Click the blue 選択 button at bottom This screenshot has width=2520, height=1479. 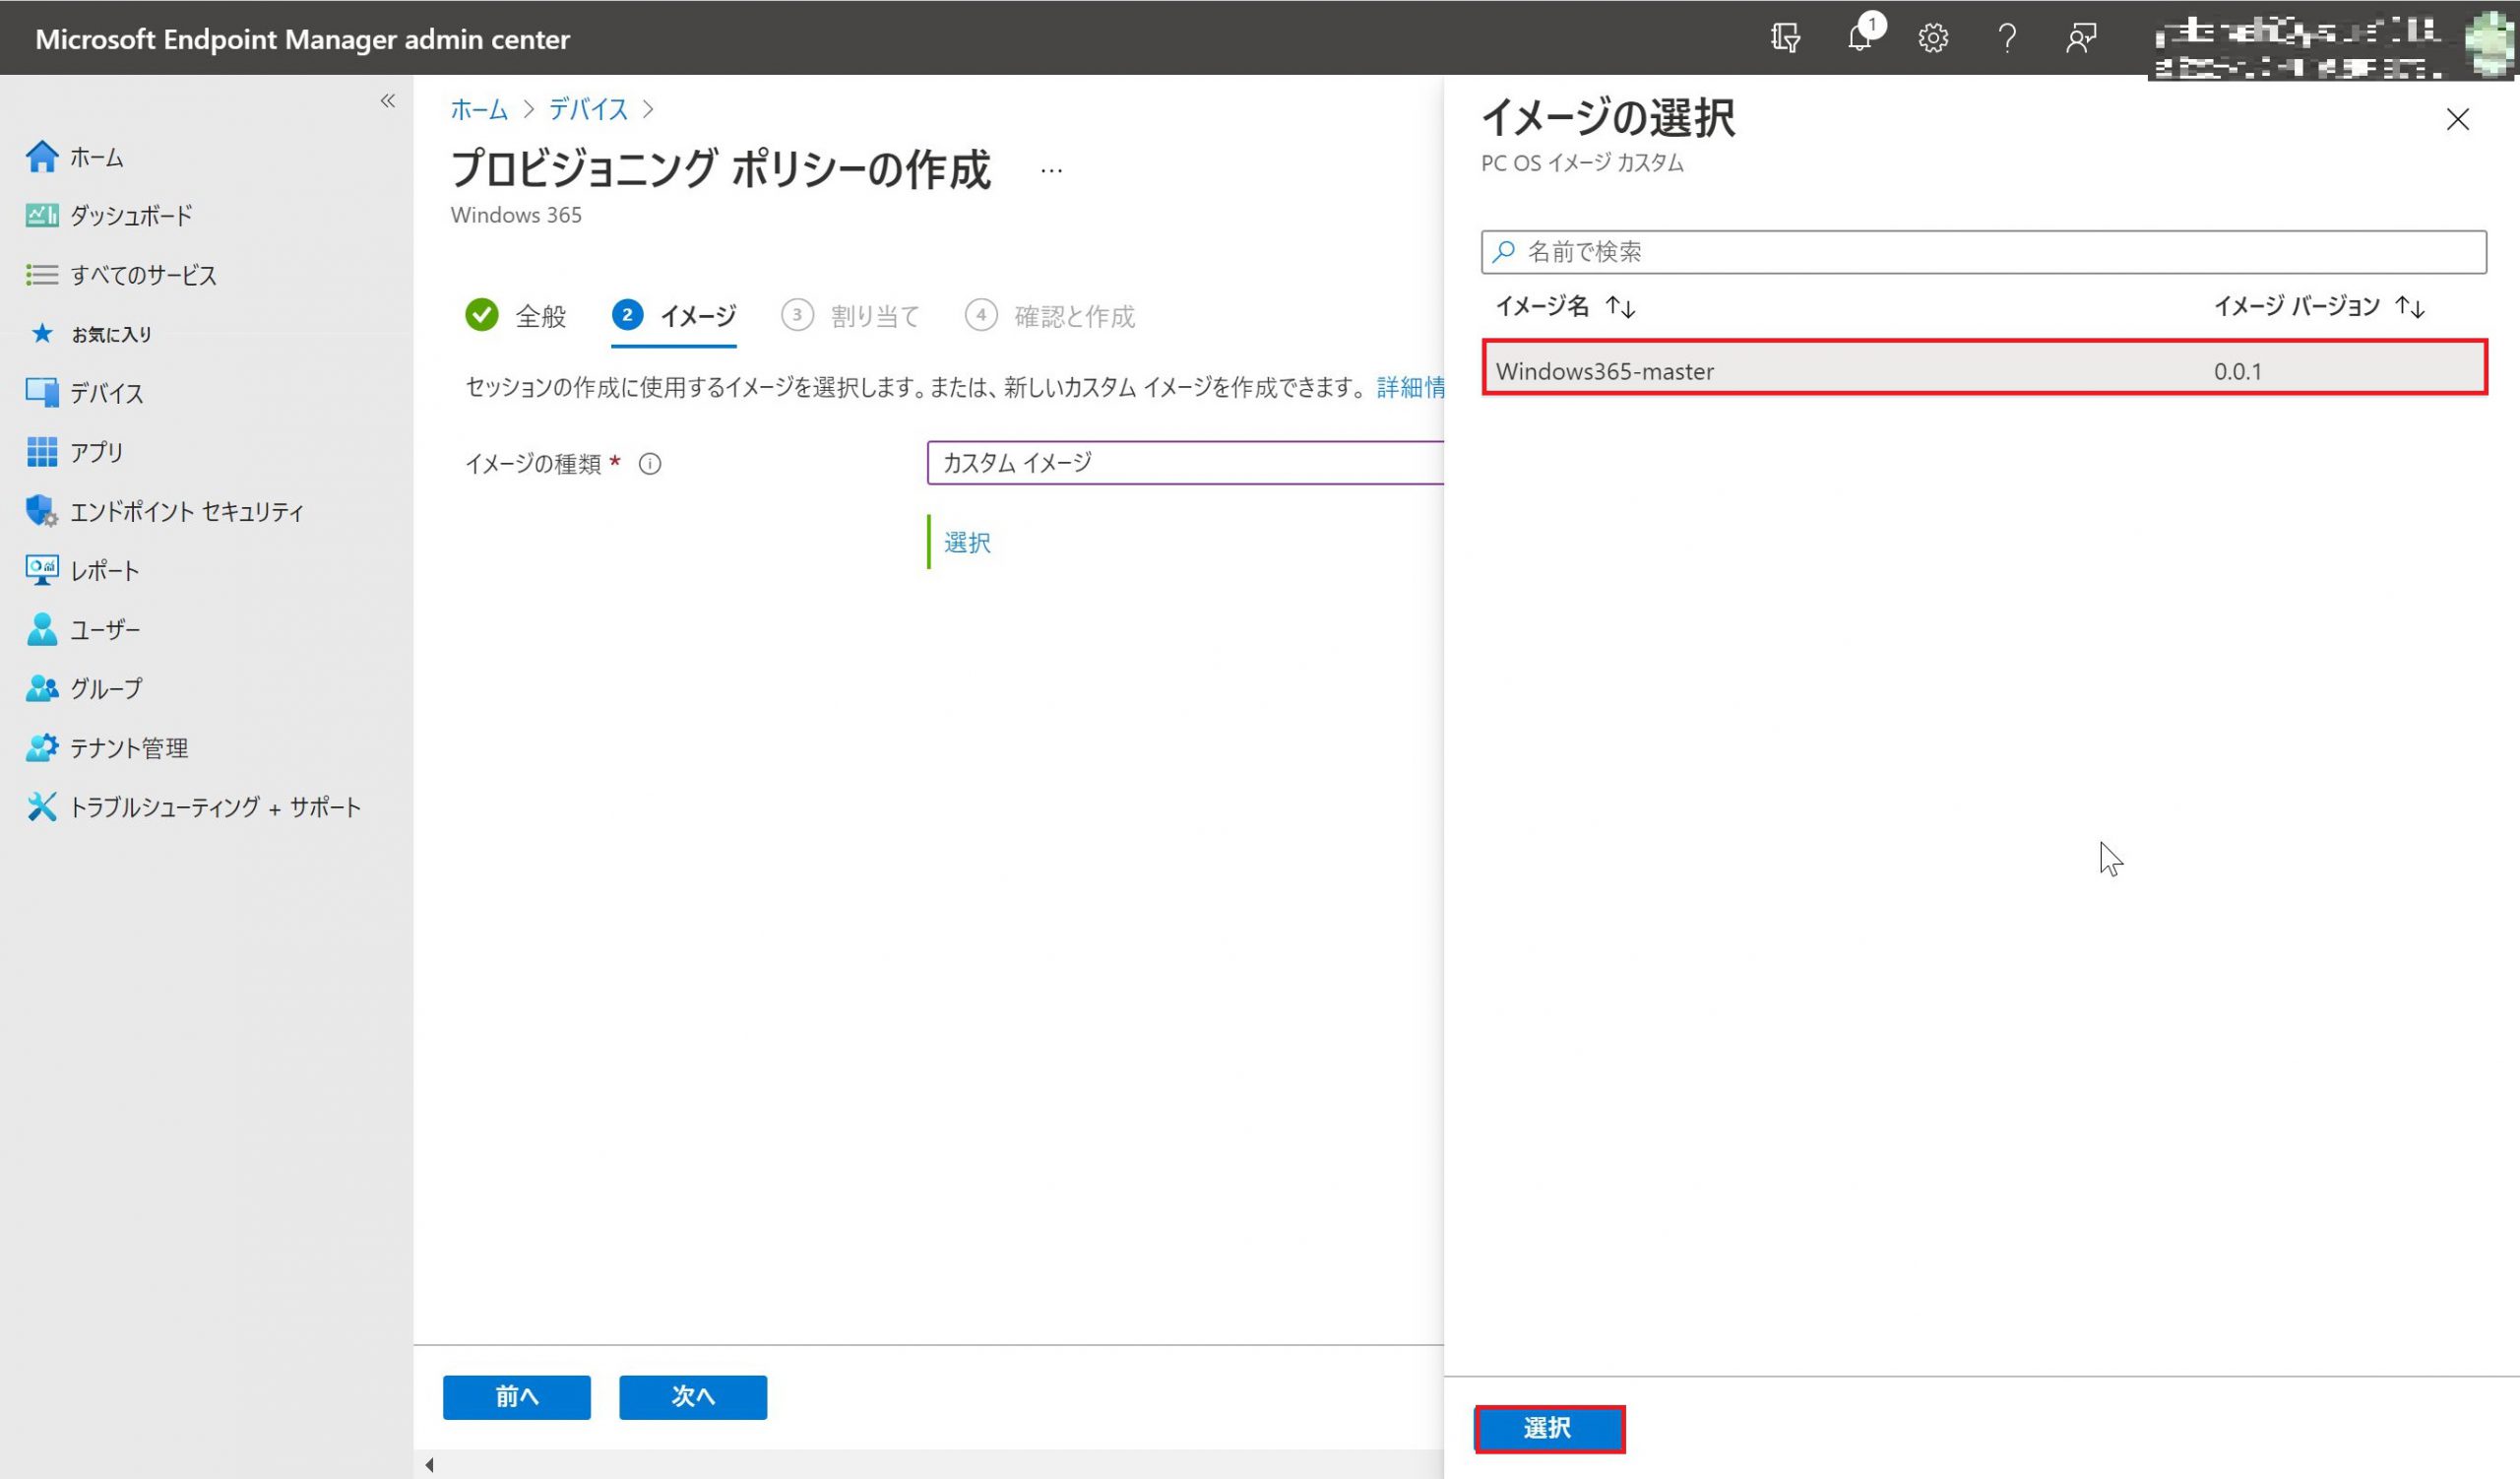tap(1548, 1428)
